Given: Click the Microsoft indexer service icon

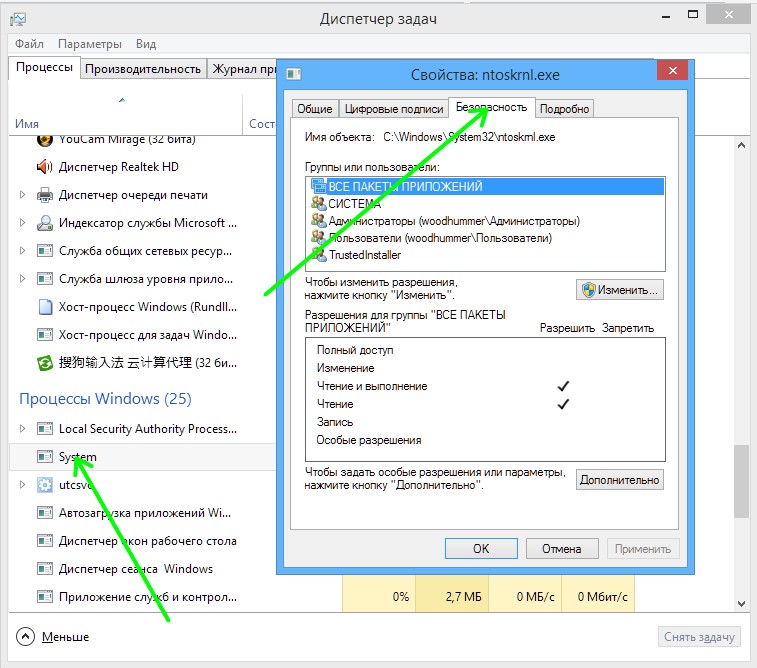Looking at the screenshot, I should click(x=45, y=223).
